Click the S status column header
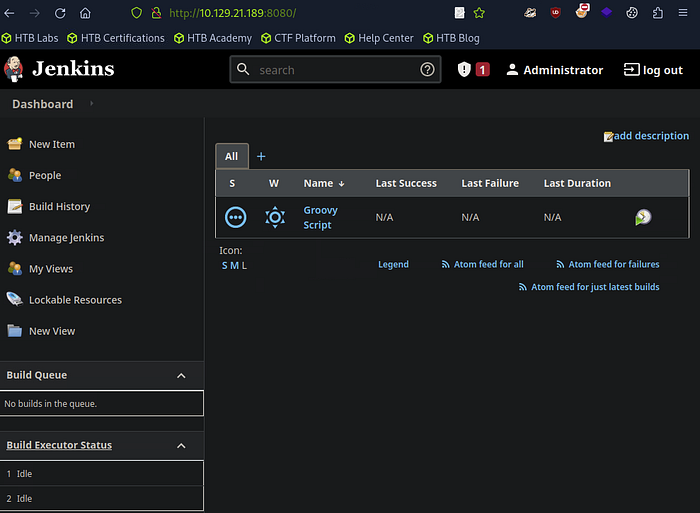 232,184
